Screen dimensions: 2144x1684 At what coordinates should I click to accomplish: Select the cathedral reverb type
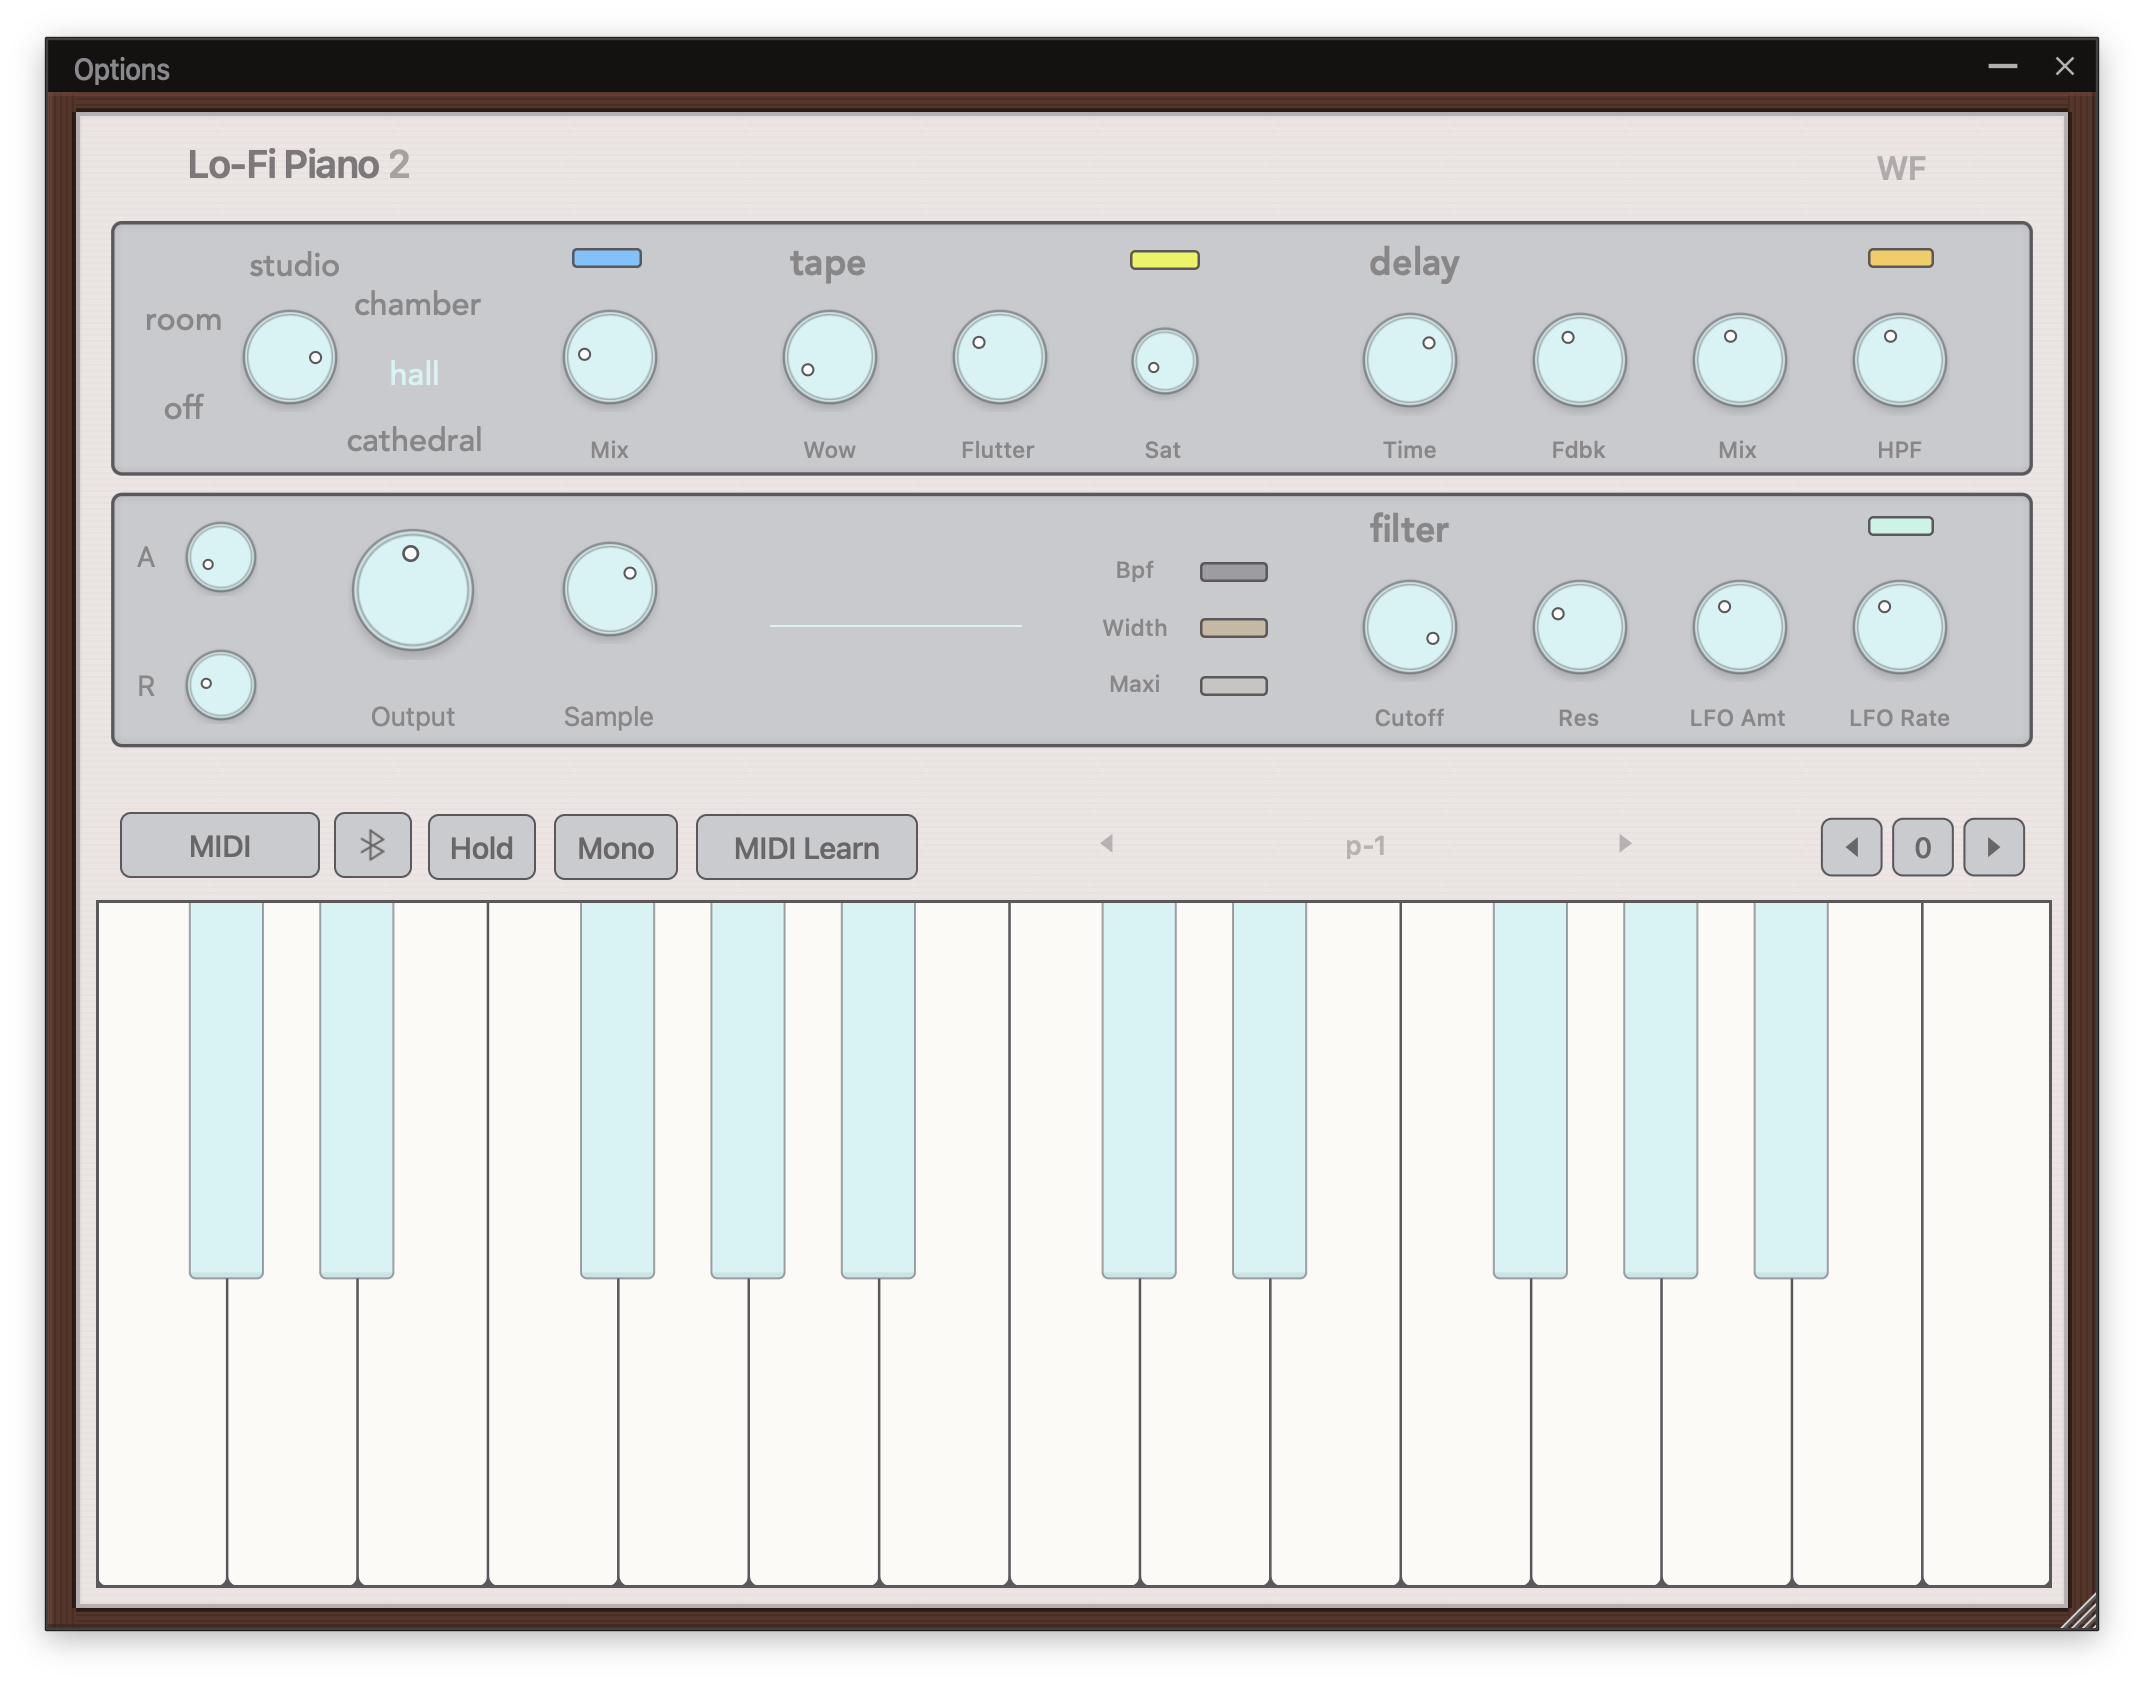pos(414,440)
